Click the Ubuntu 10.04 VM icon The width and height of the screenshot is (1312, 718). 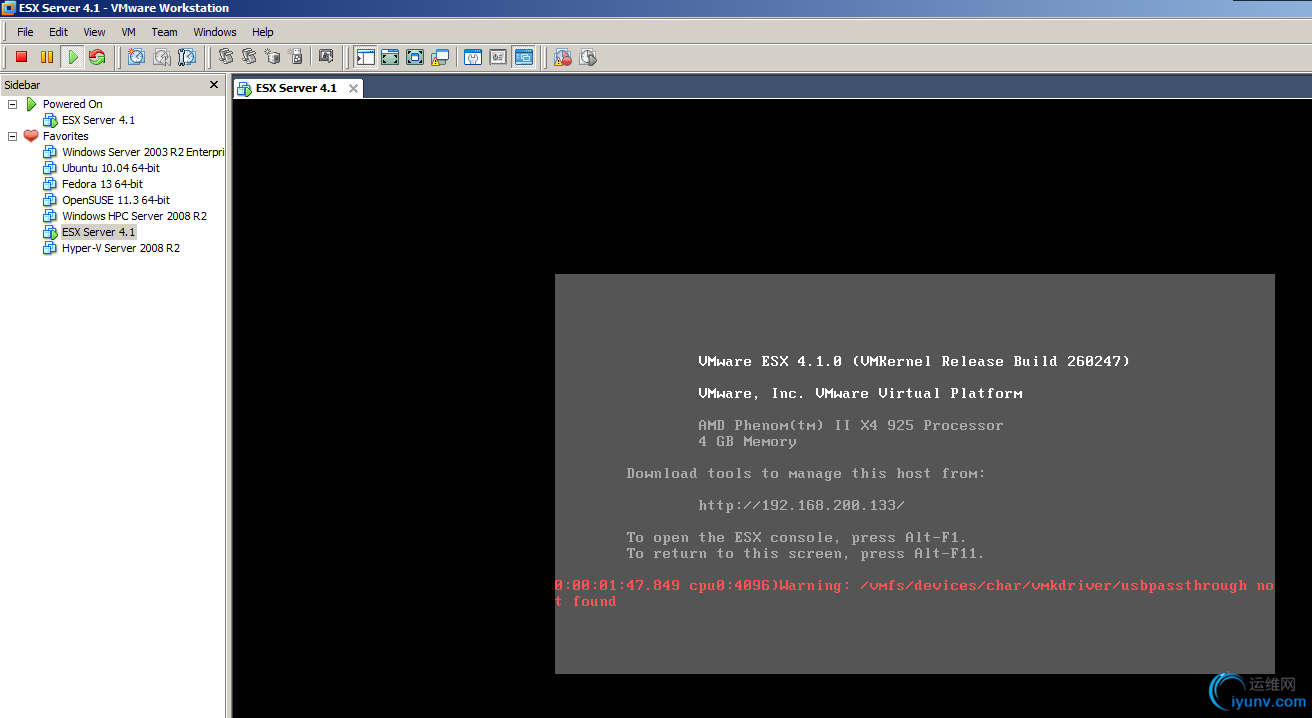(50, 168)
